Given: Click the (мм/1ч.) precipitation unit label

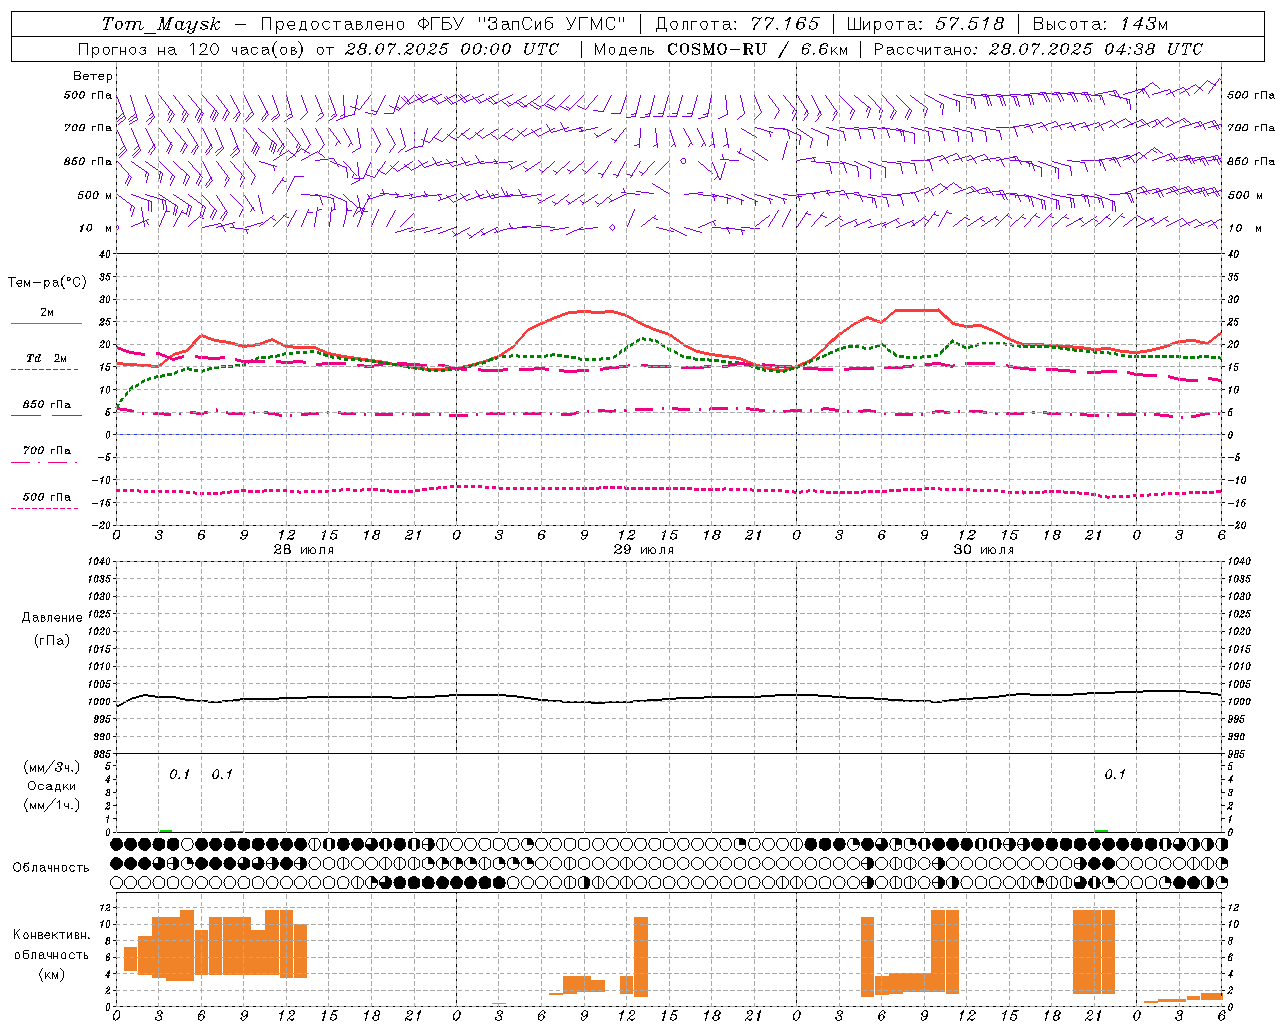Looking at the screenshot, I should pyautogui.click(x=52, y=805).
